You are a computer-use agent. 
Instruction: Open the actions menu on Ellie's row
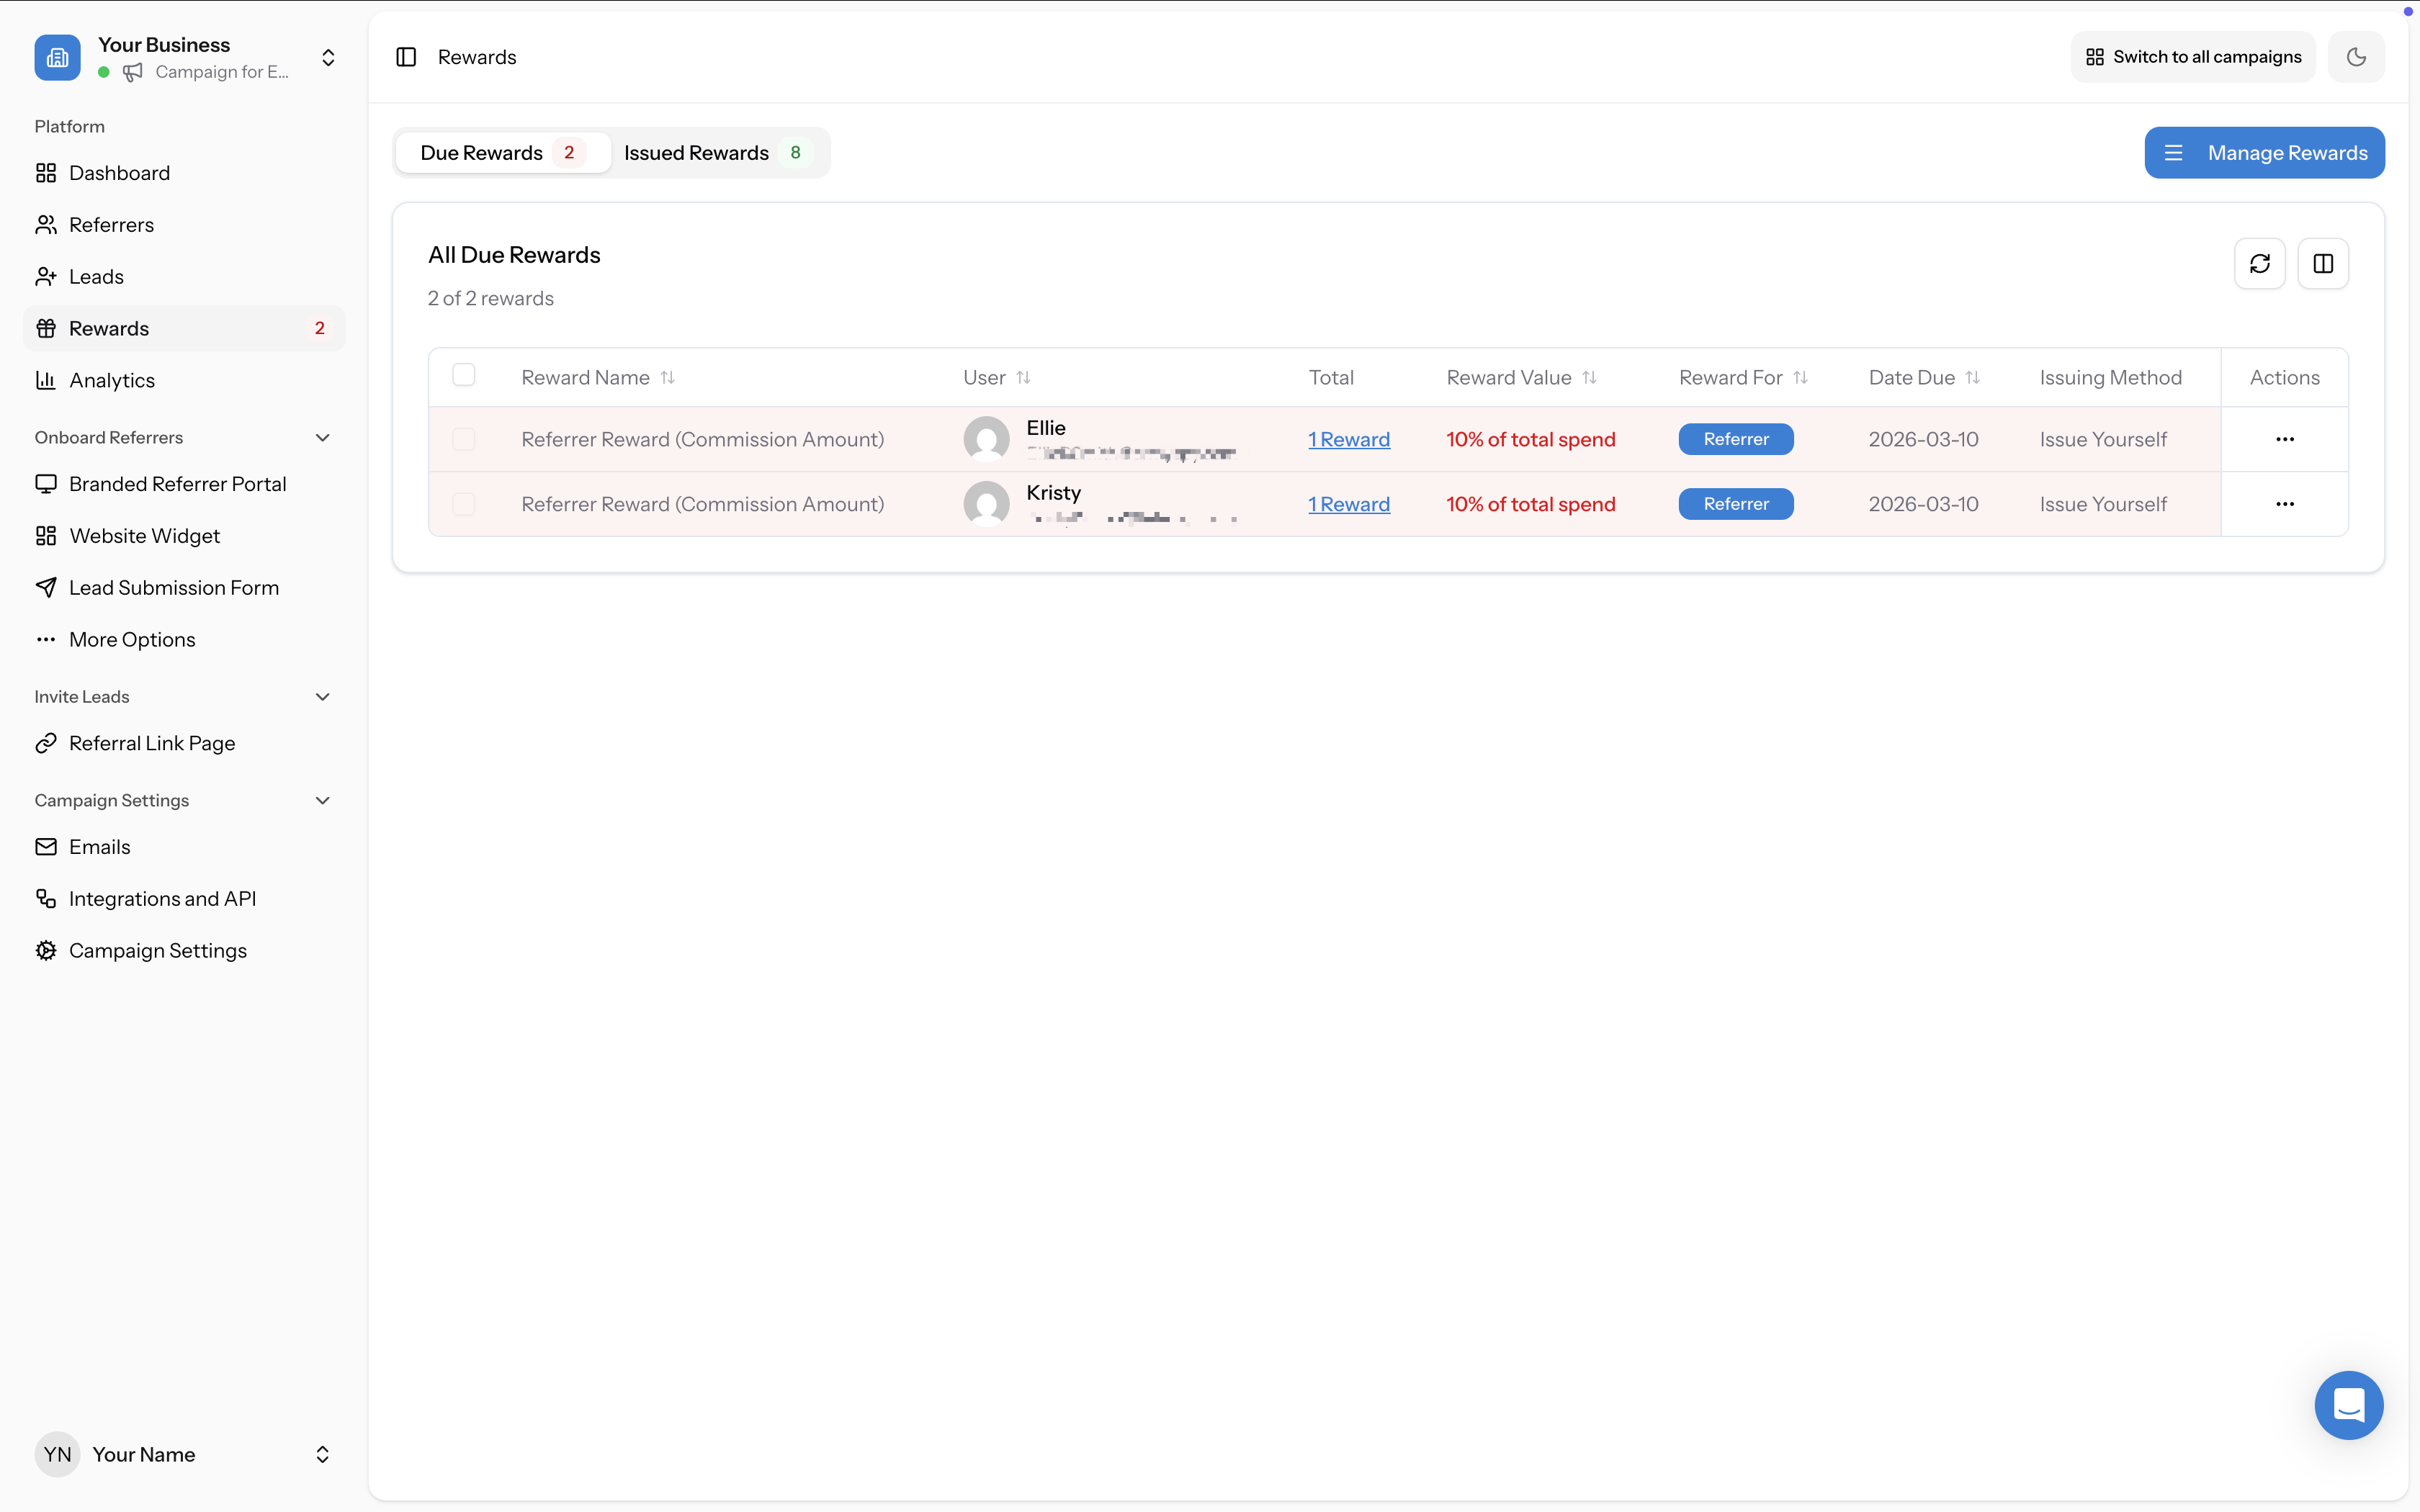pos(2284,439)
